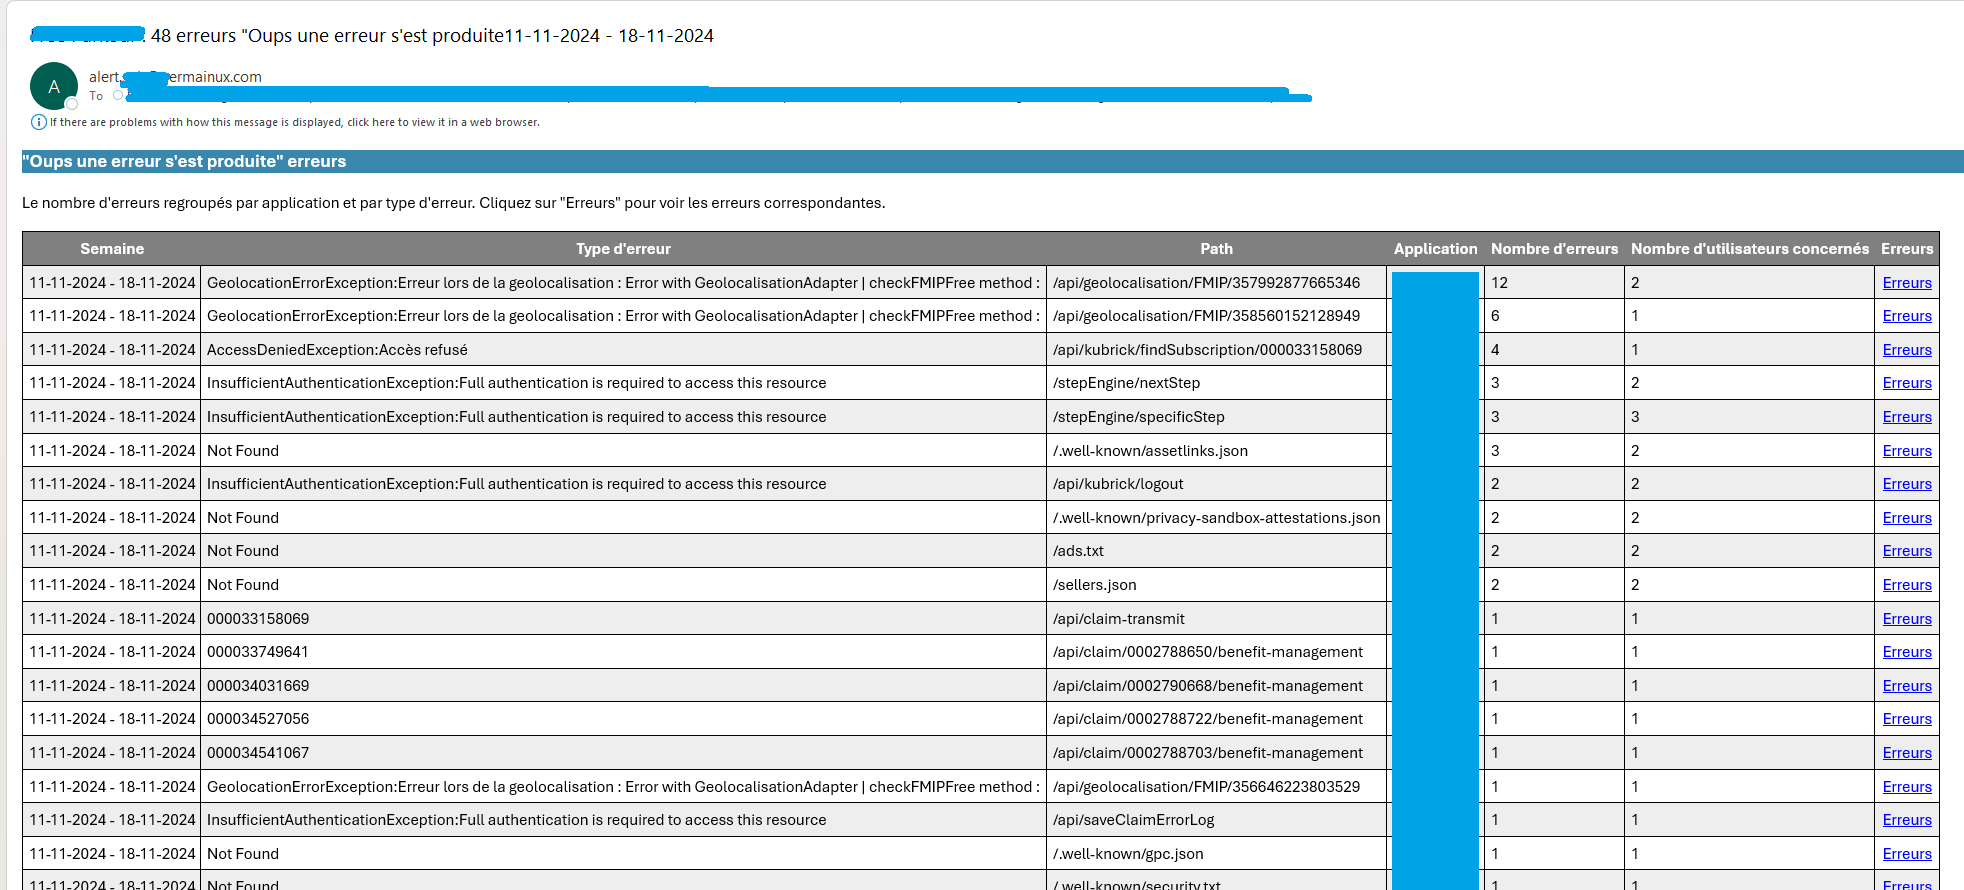Open Erreurs link for /stepEngine/nextStep row

1906,383
